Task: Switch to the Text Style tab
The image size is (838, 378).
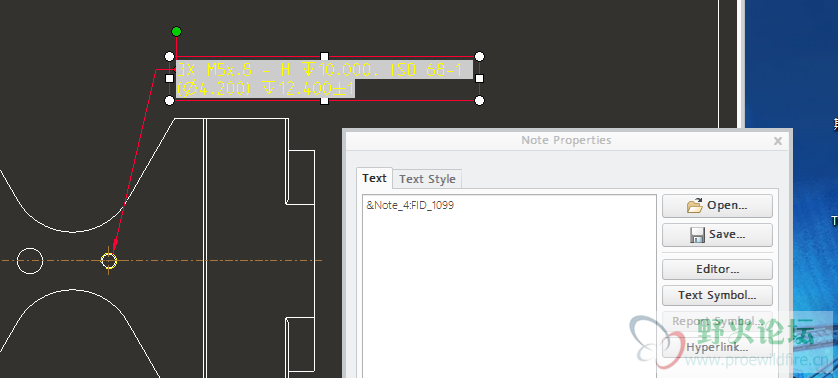Action: [427, 179]
